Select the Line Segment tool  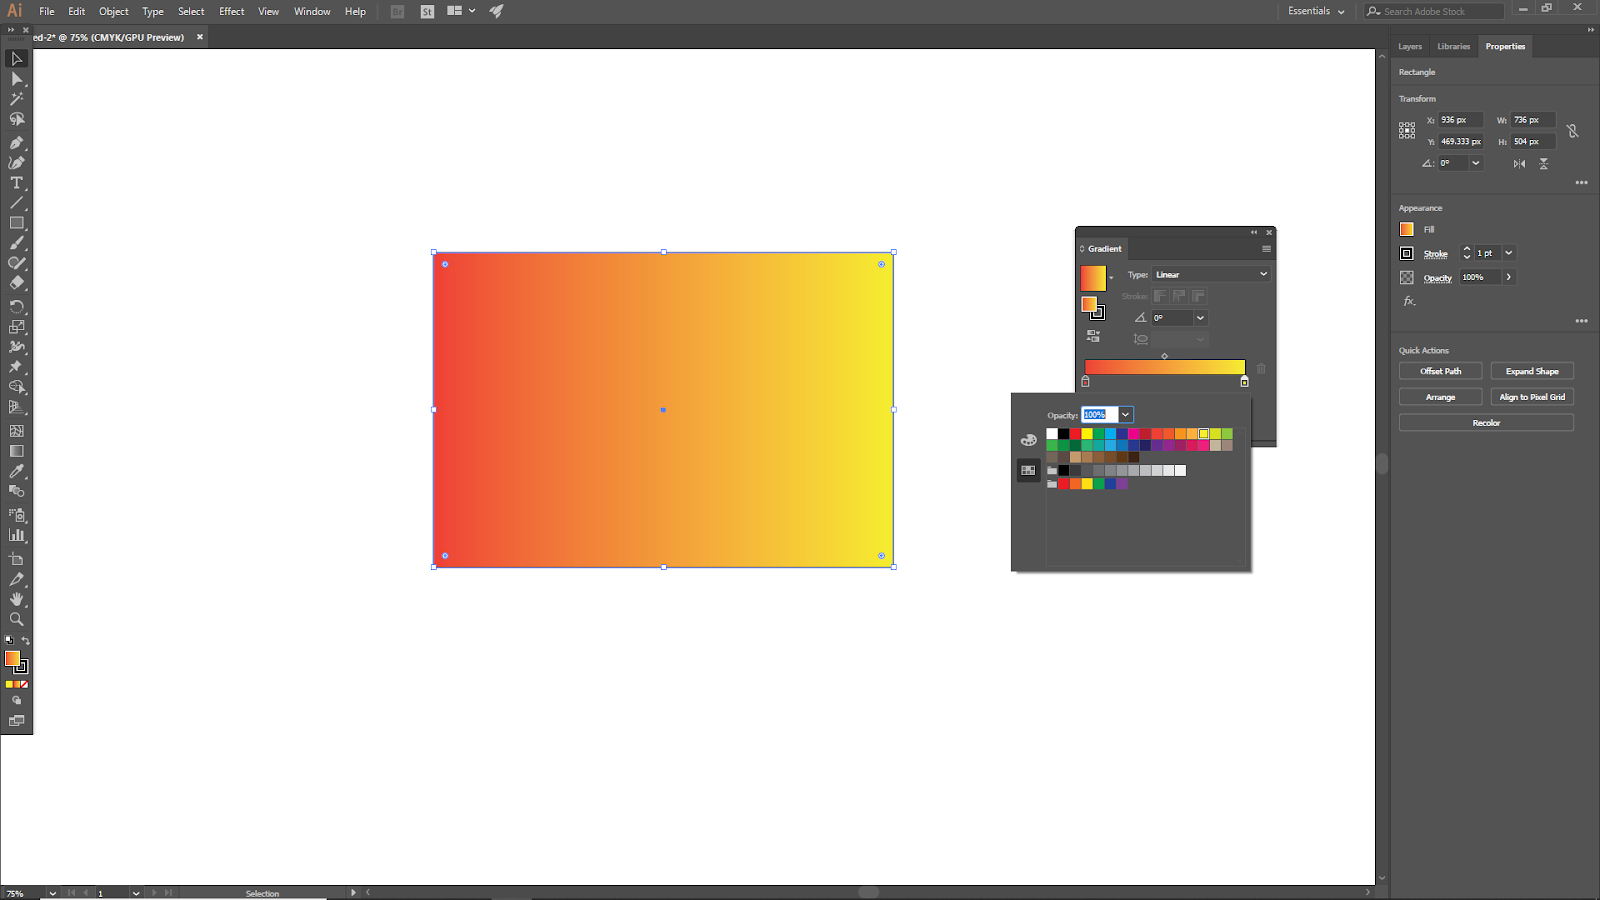coord(17,203)
